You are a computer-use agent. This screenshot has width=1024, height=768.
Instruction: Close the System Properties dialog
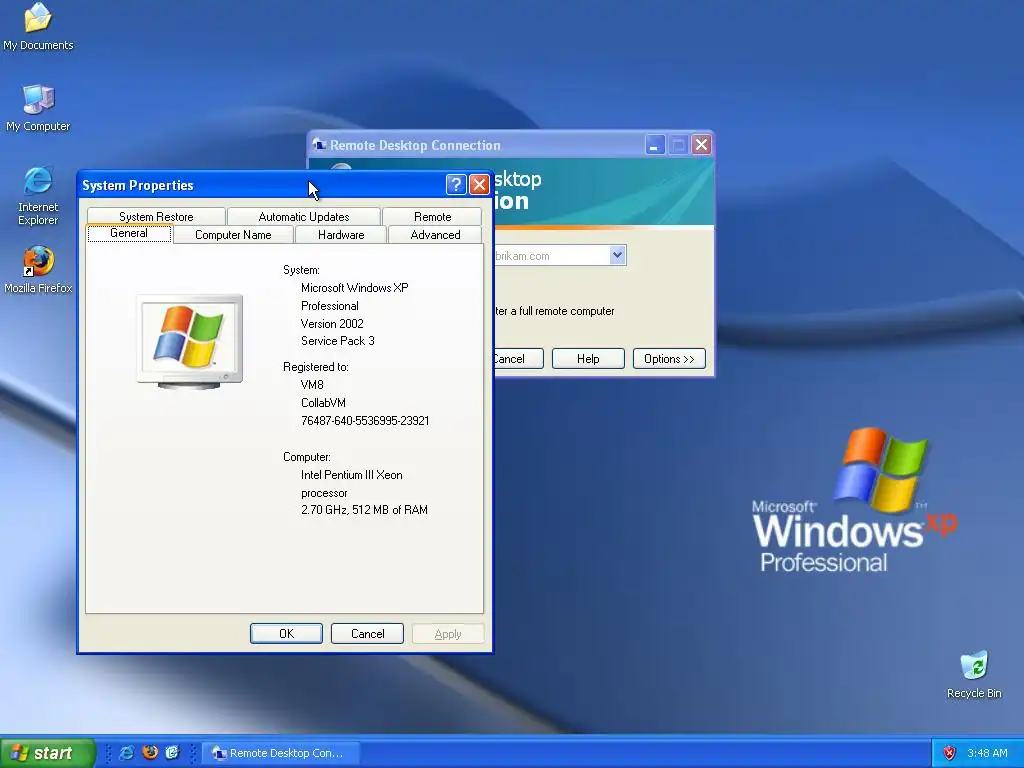(479, 185)
